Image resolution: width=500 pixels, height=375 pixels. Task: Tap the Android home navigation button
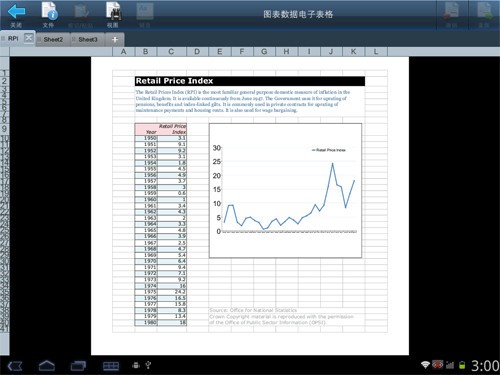pyautogui.click(x=47, y=366)
